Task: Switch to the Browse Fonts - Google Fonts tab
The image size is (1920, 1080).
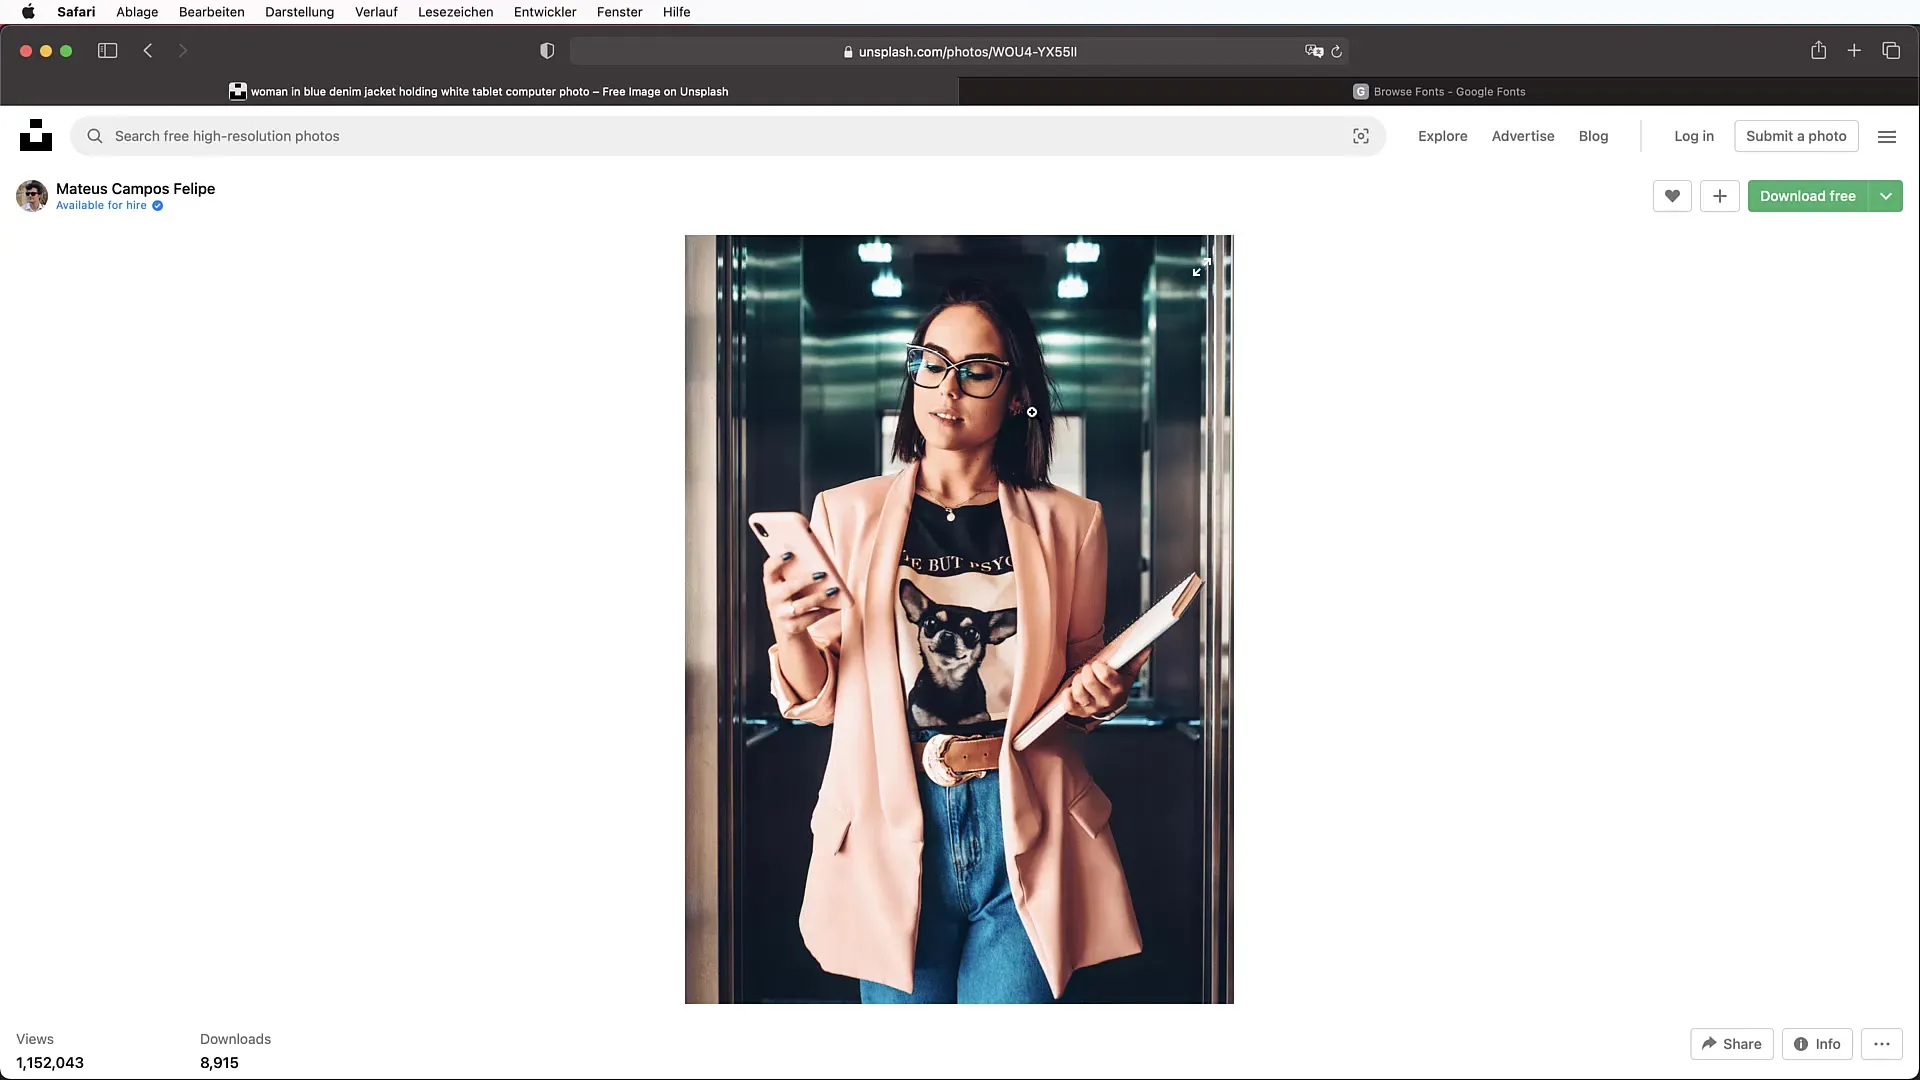Action: (1439, 91)
